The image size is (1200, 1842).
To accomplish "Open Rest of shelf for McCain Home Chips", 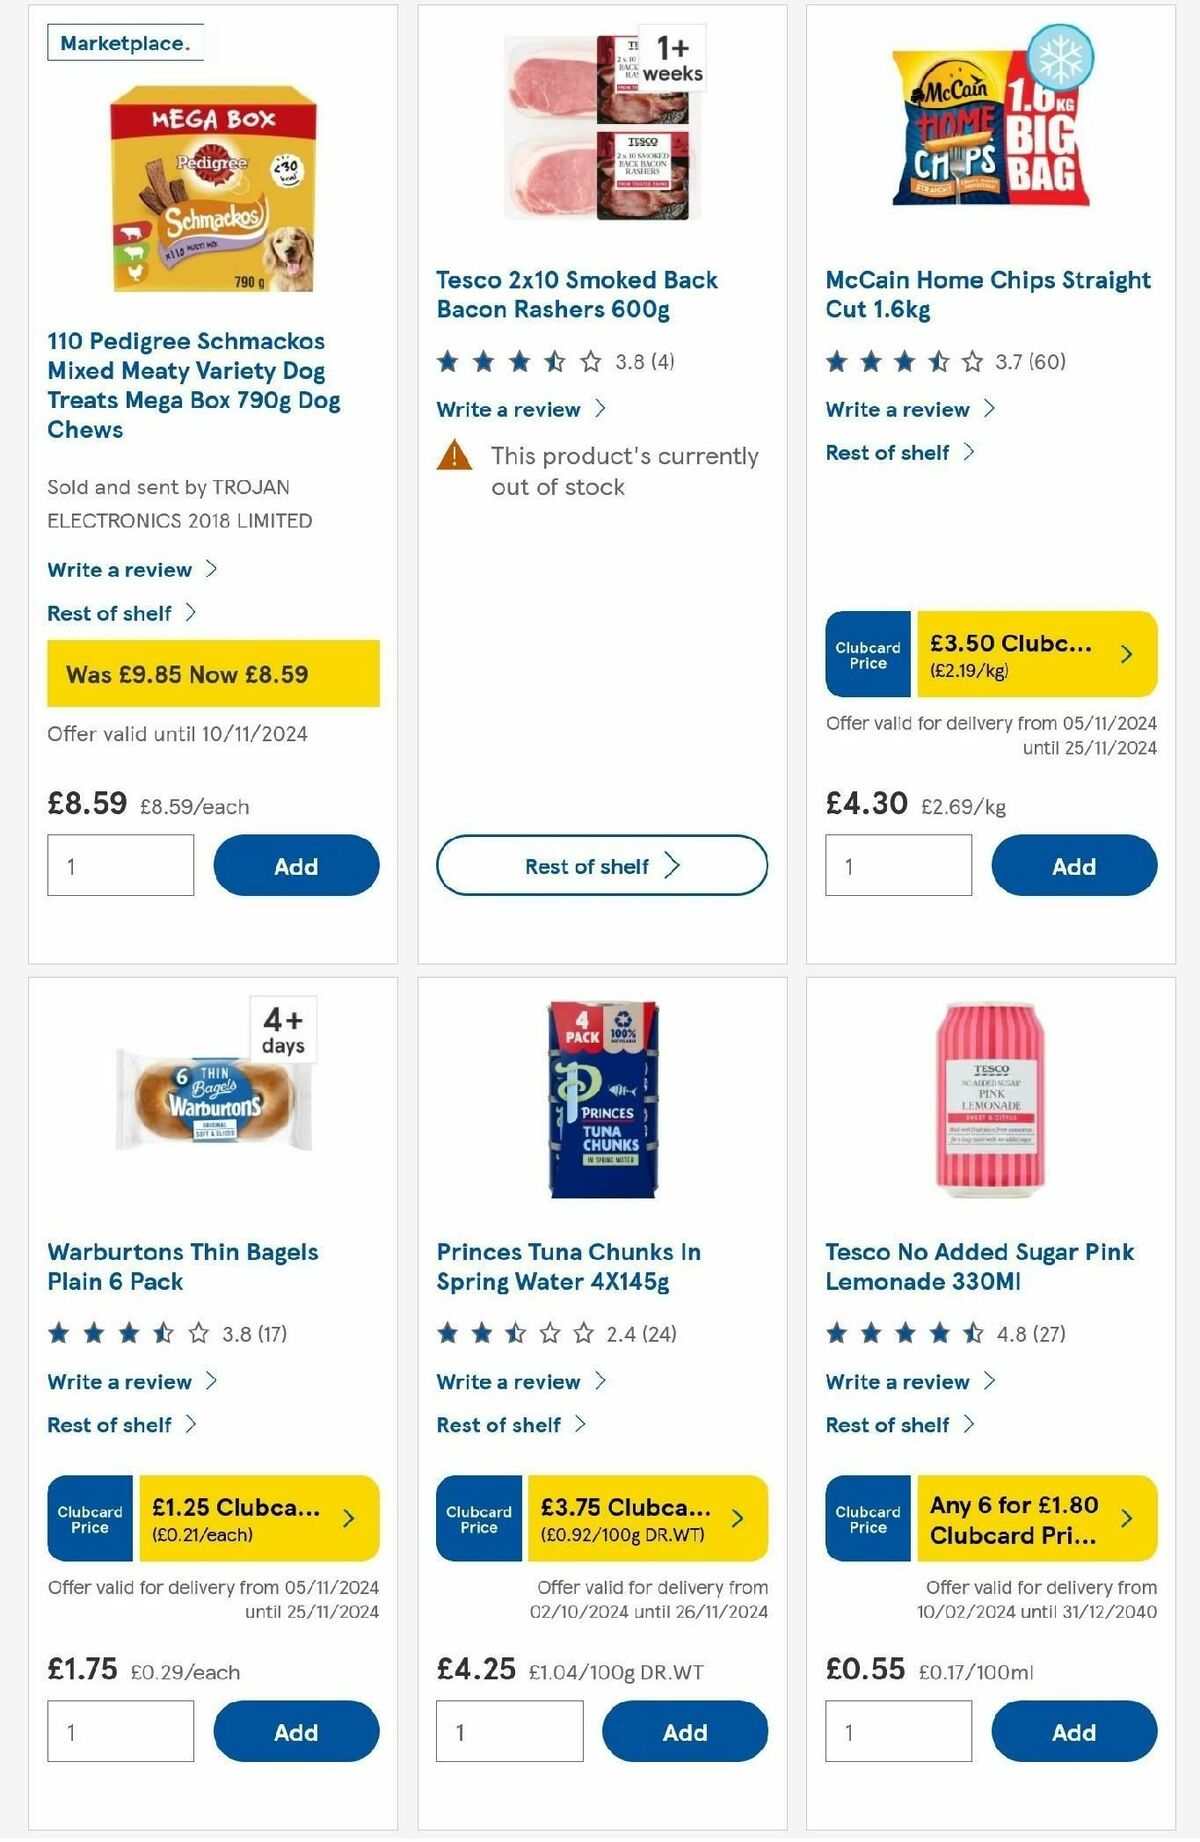I will click(889, 452).
